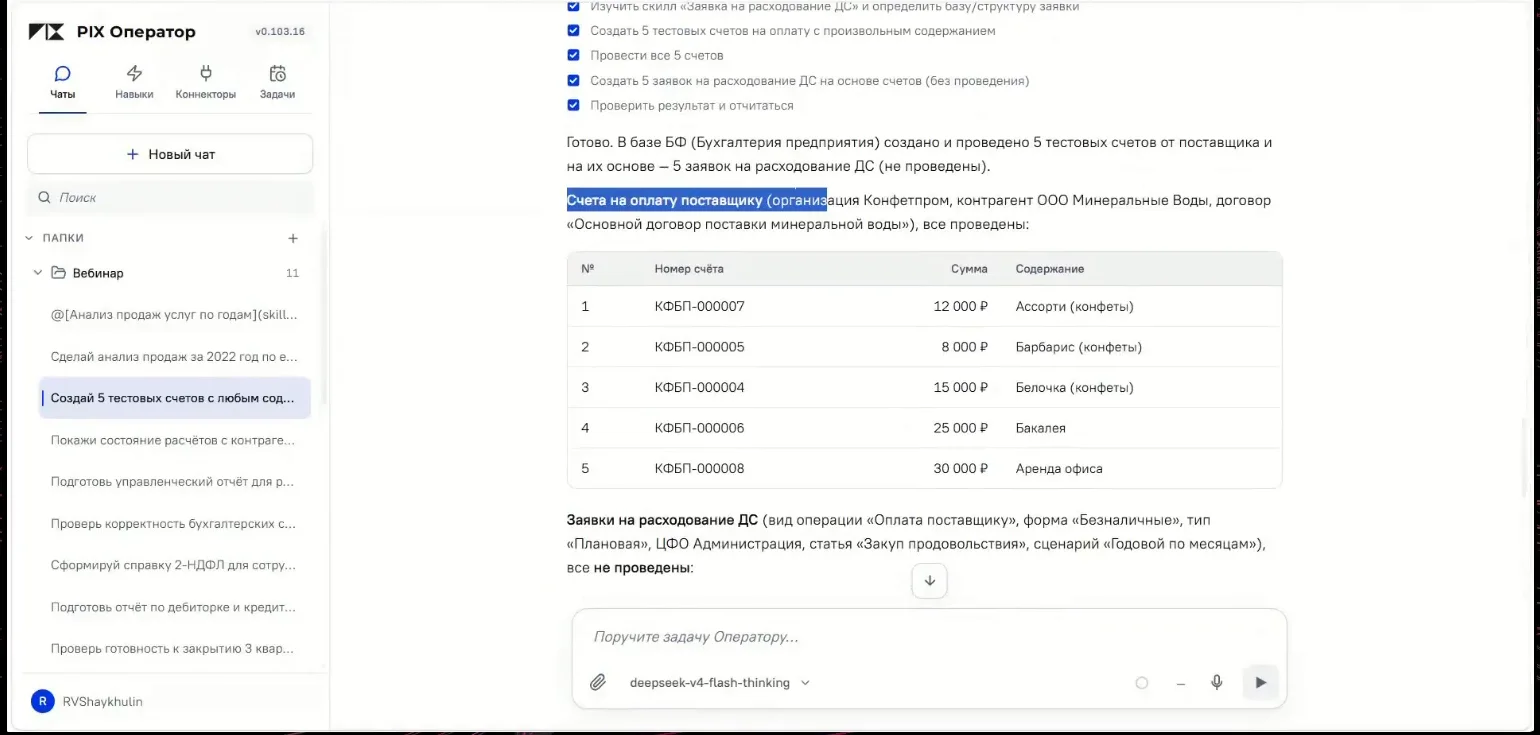The image size is (1540, 735).
Task: Click the circle status icon in input bar
Action: click(x=1141, y=683)
